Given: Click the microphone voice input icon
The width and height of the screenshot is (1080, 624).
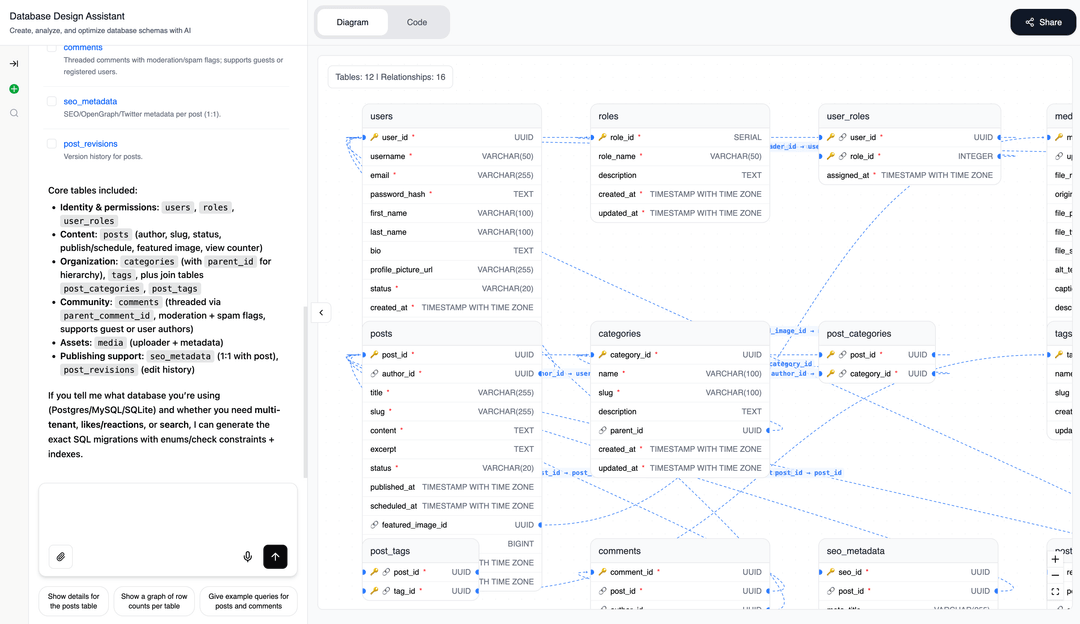Looking at the screenshot, I should click(247, 557).
